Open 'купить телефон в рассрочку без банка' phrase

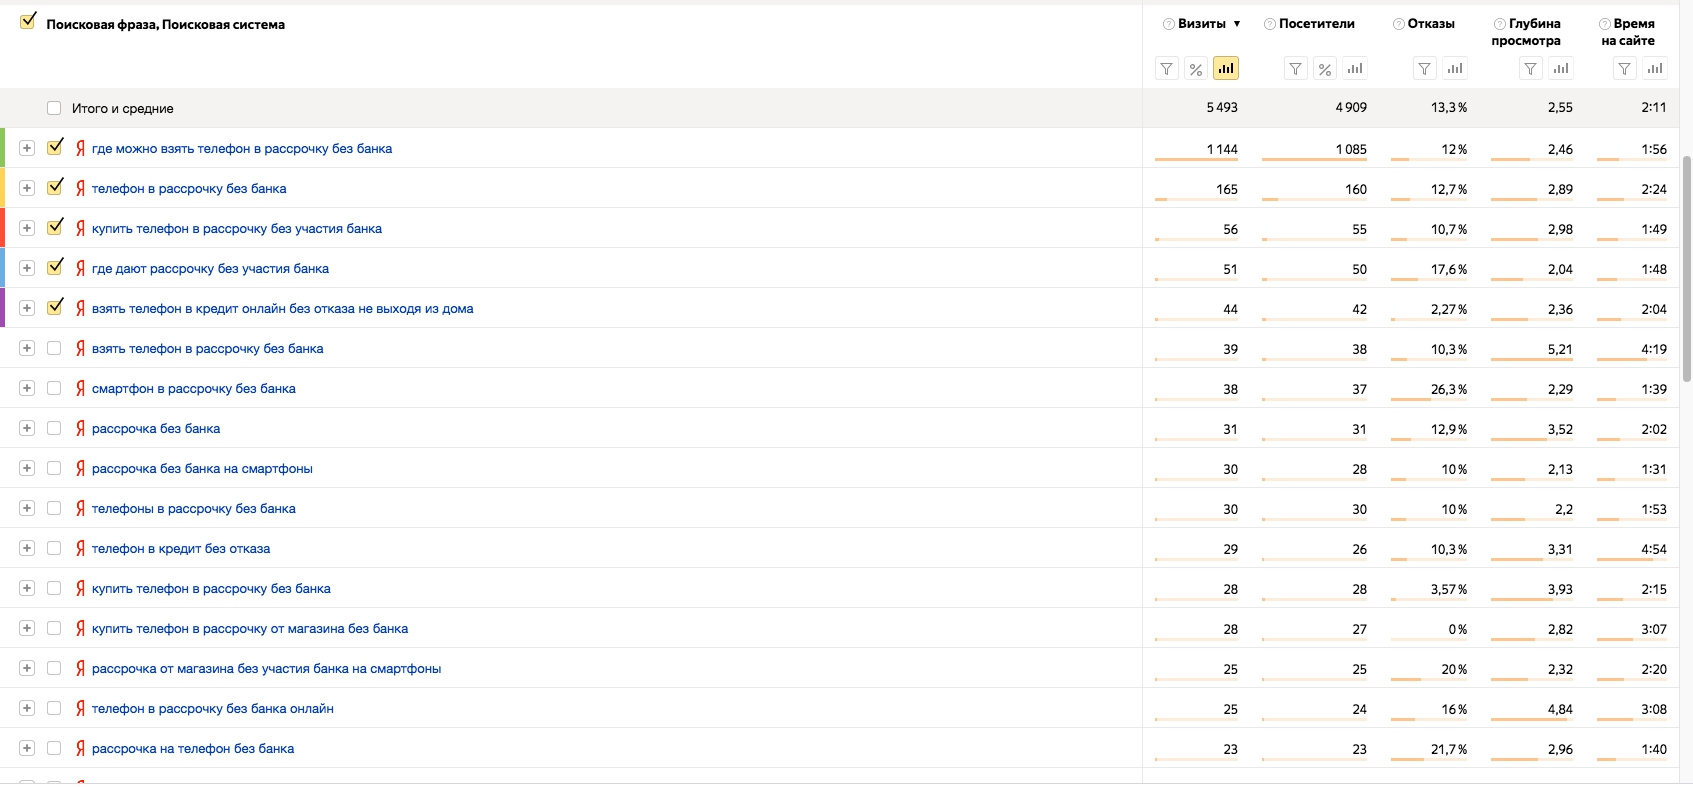[211, 589]
